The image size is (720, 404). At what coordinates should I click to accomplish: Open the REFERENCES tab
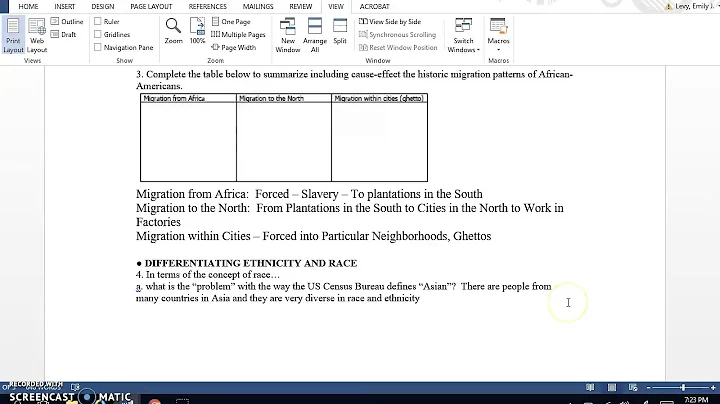(x=208, y=6)
